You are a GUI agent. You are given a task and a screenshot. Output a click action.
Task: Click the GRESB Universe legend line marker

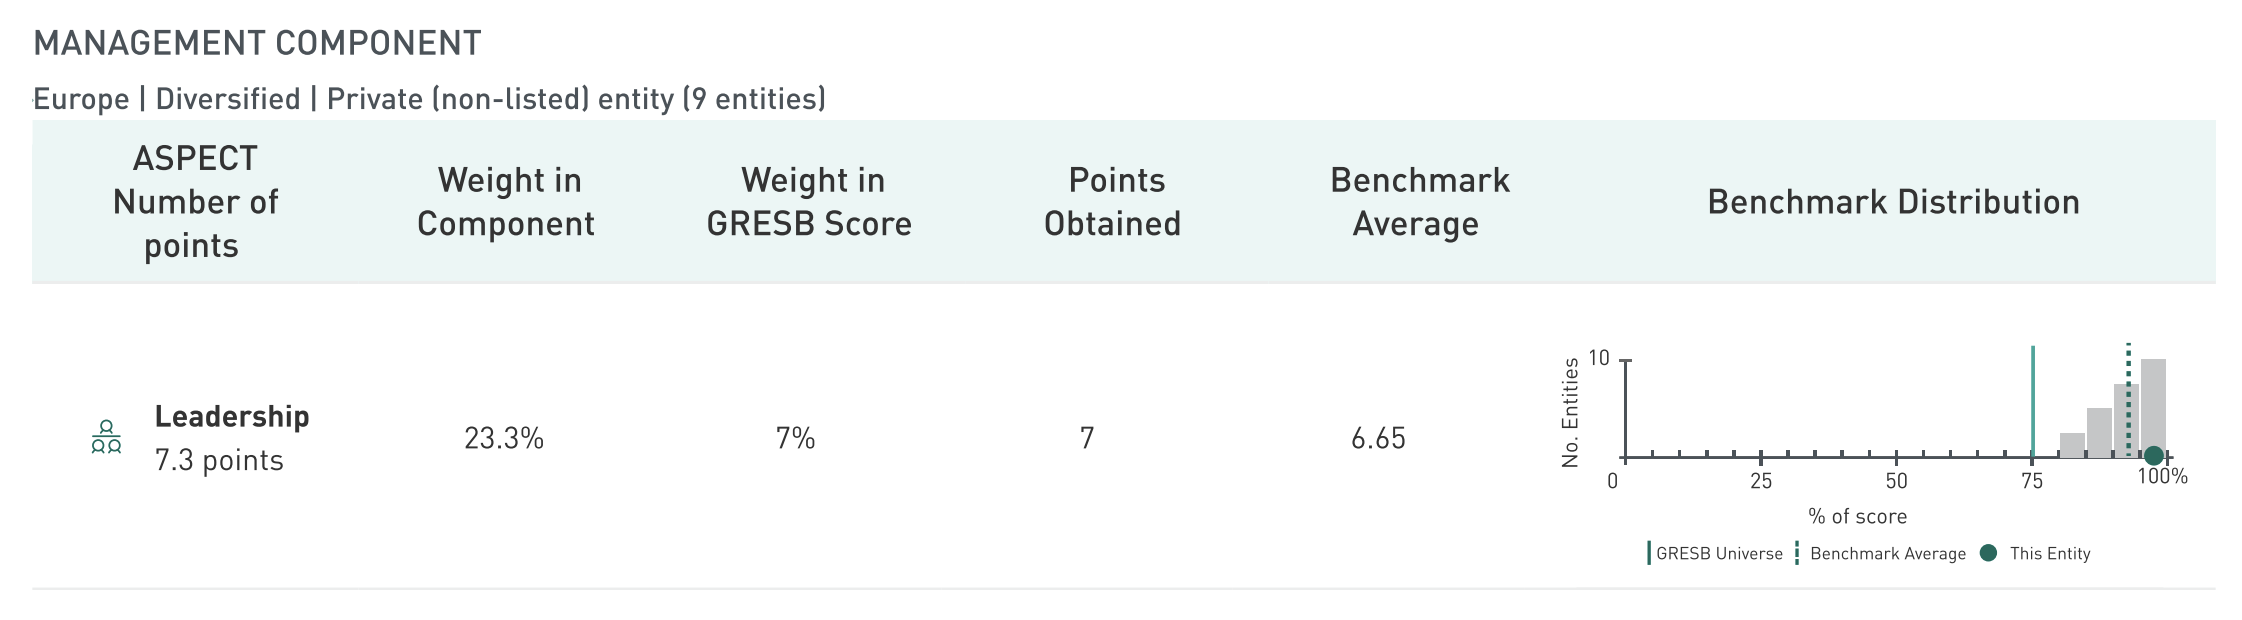point(1648,553)
